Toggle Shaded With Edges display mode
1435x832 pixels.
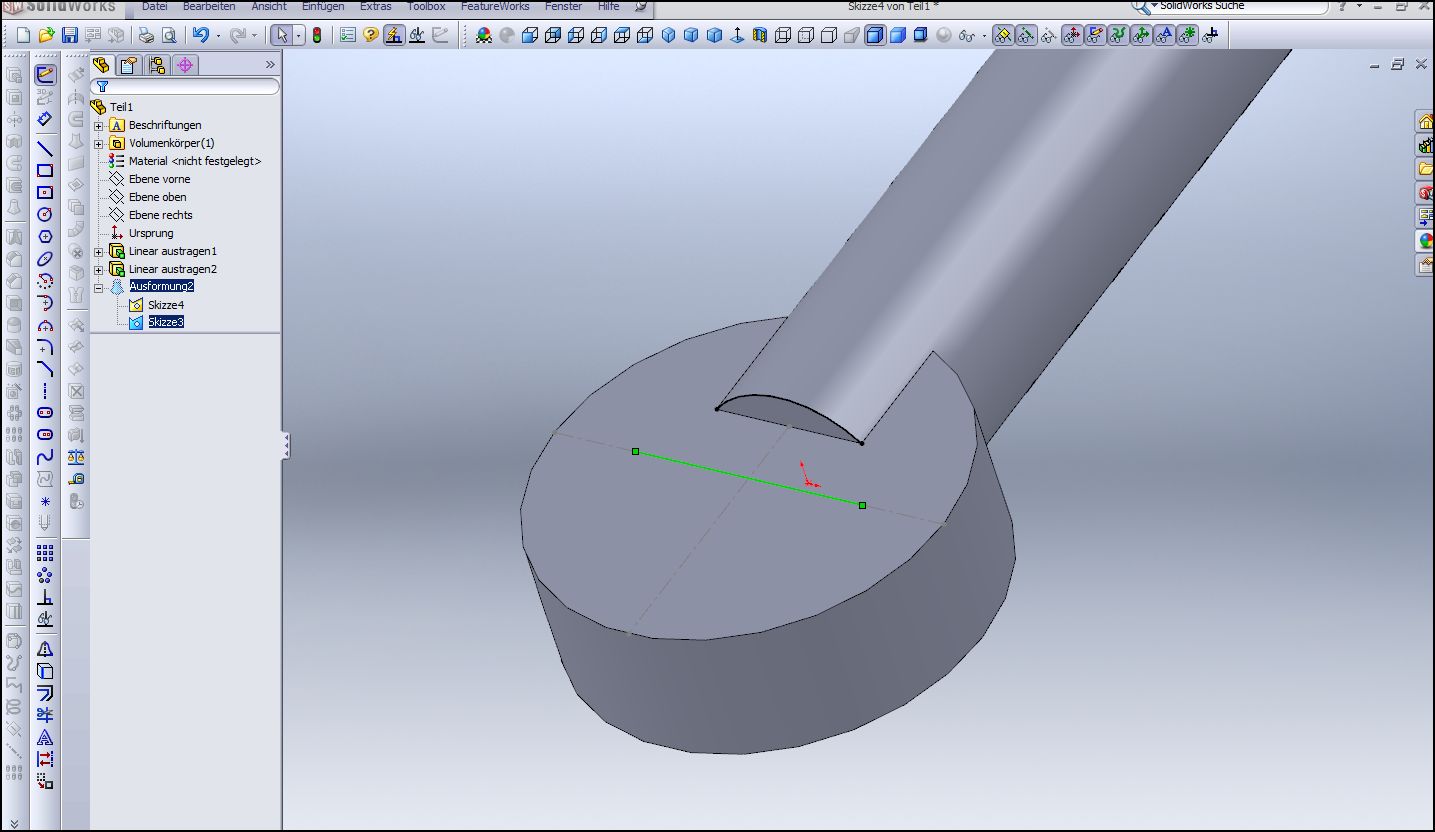pyautogui.click(x=875, y=36)
